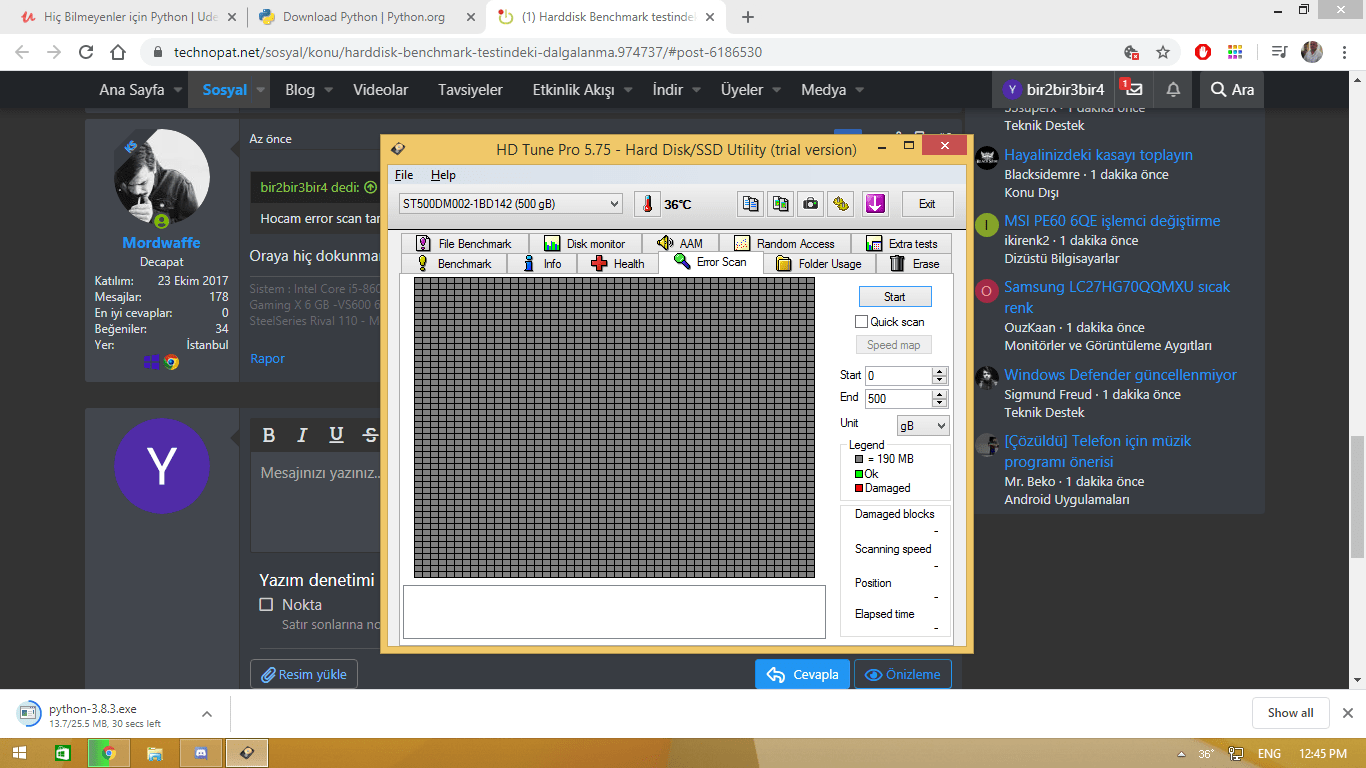1366x768 pixels.
Task: Open Discord from the Windows taskbar
Action: pos(200,753)
